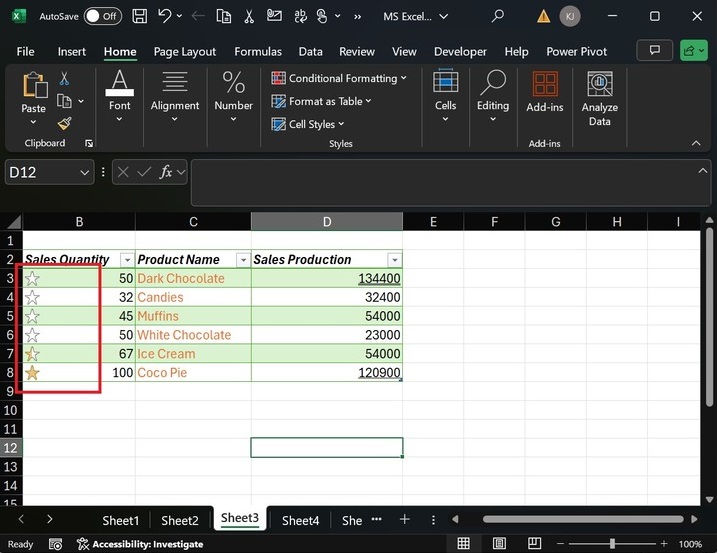Open the Sales Production column filter dropdown
717x553 pixels.
coord(394,260)
